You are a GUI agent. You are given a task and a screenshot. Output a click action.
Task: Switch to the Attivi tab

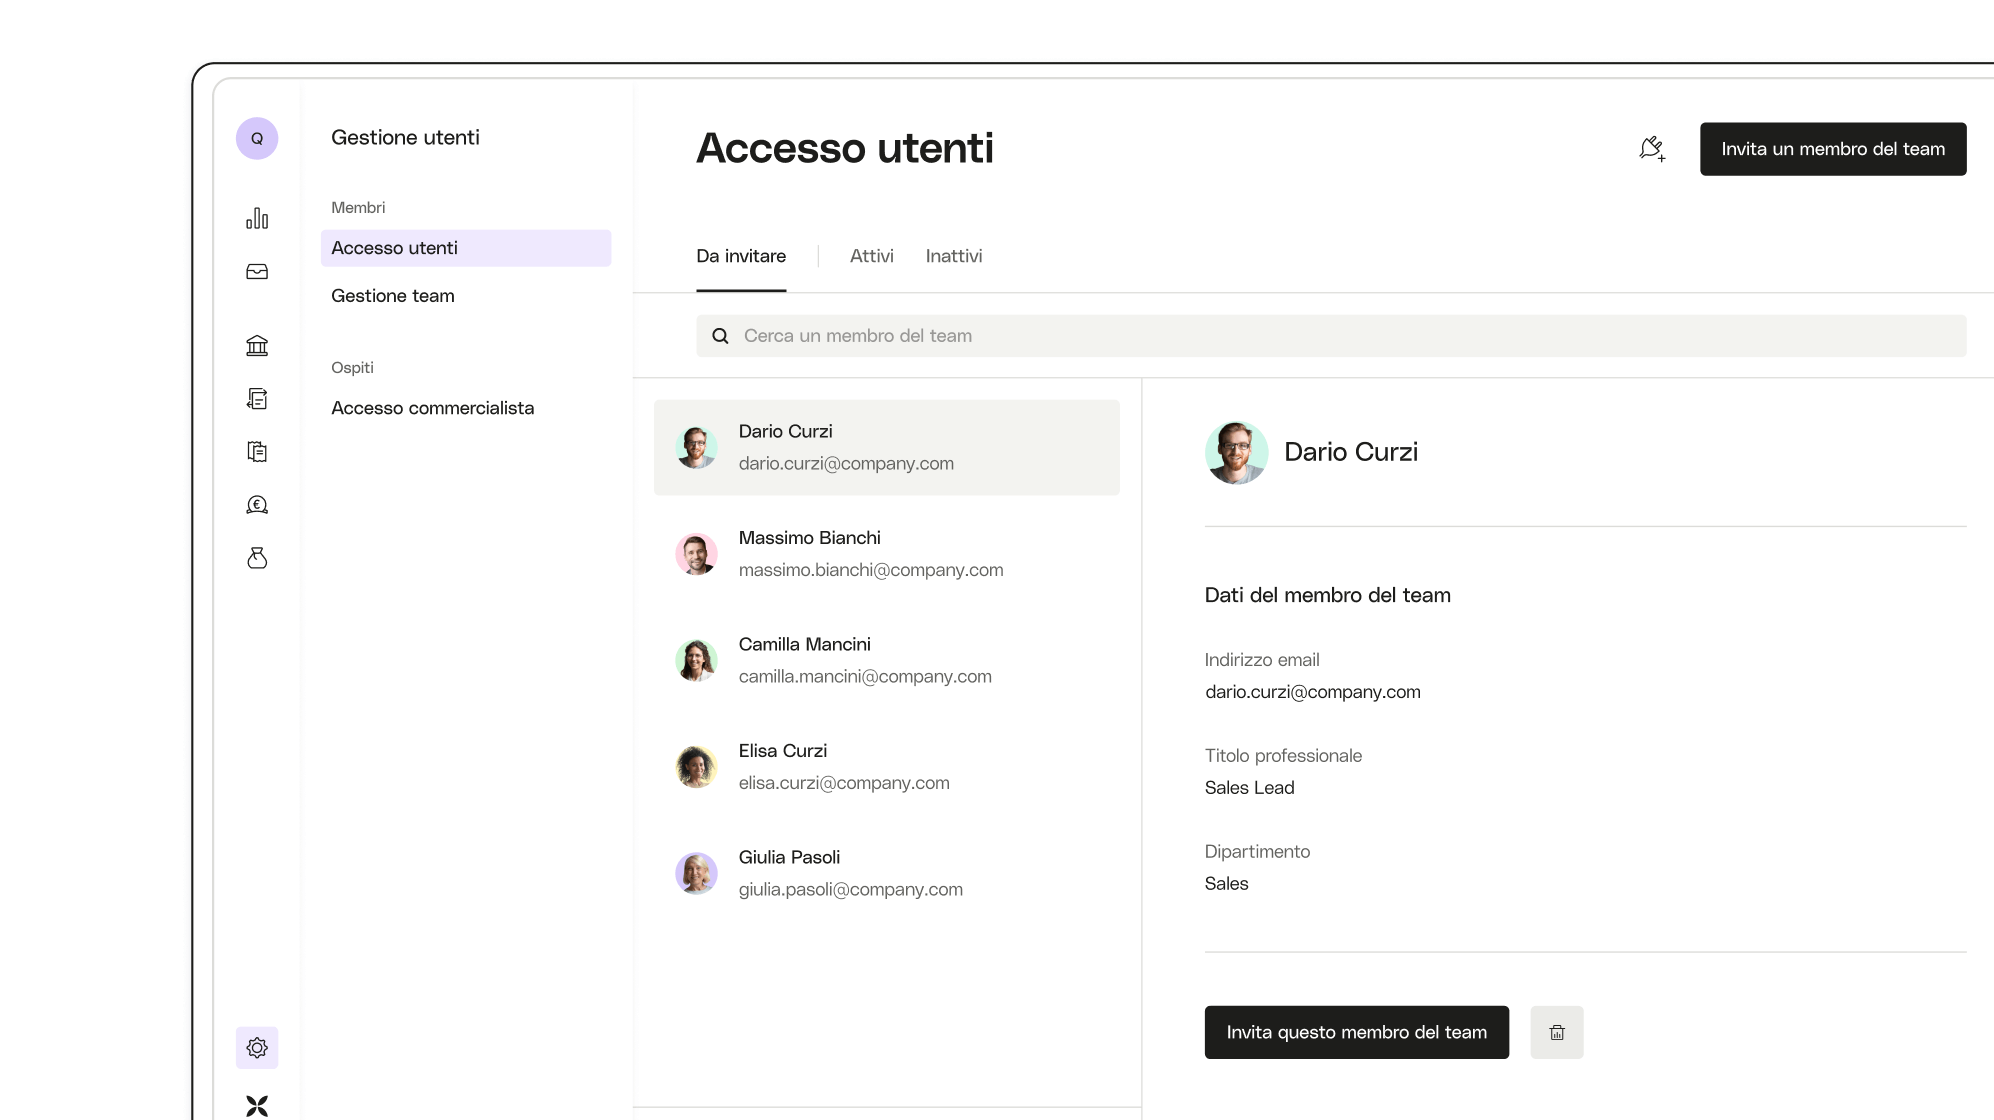(x=871, y=256)
